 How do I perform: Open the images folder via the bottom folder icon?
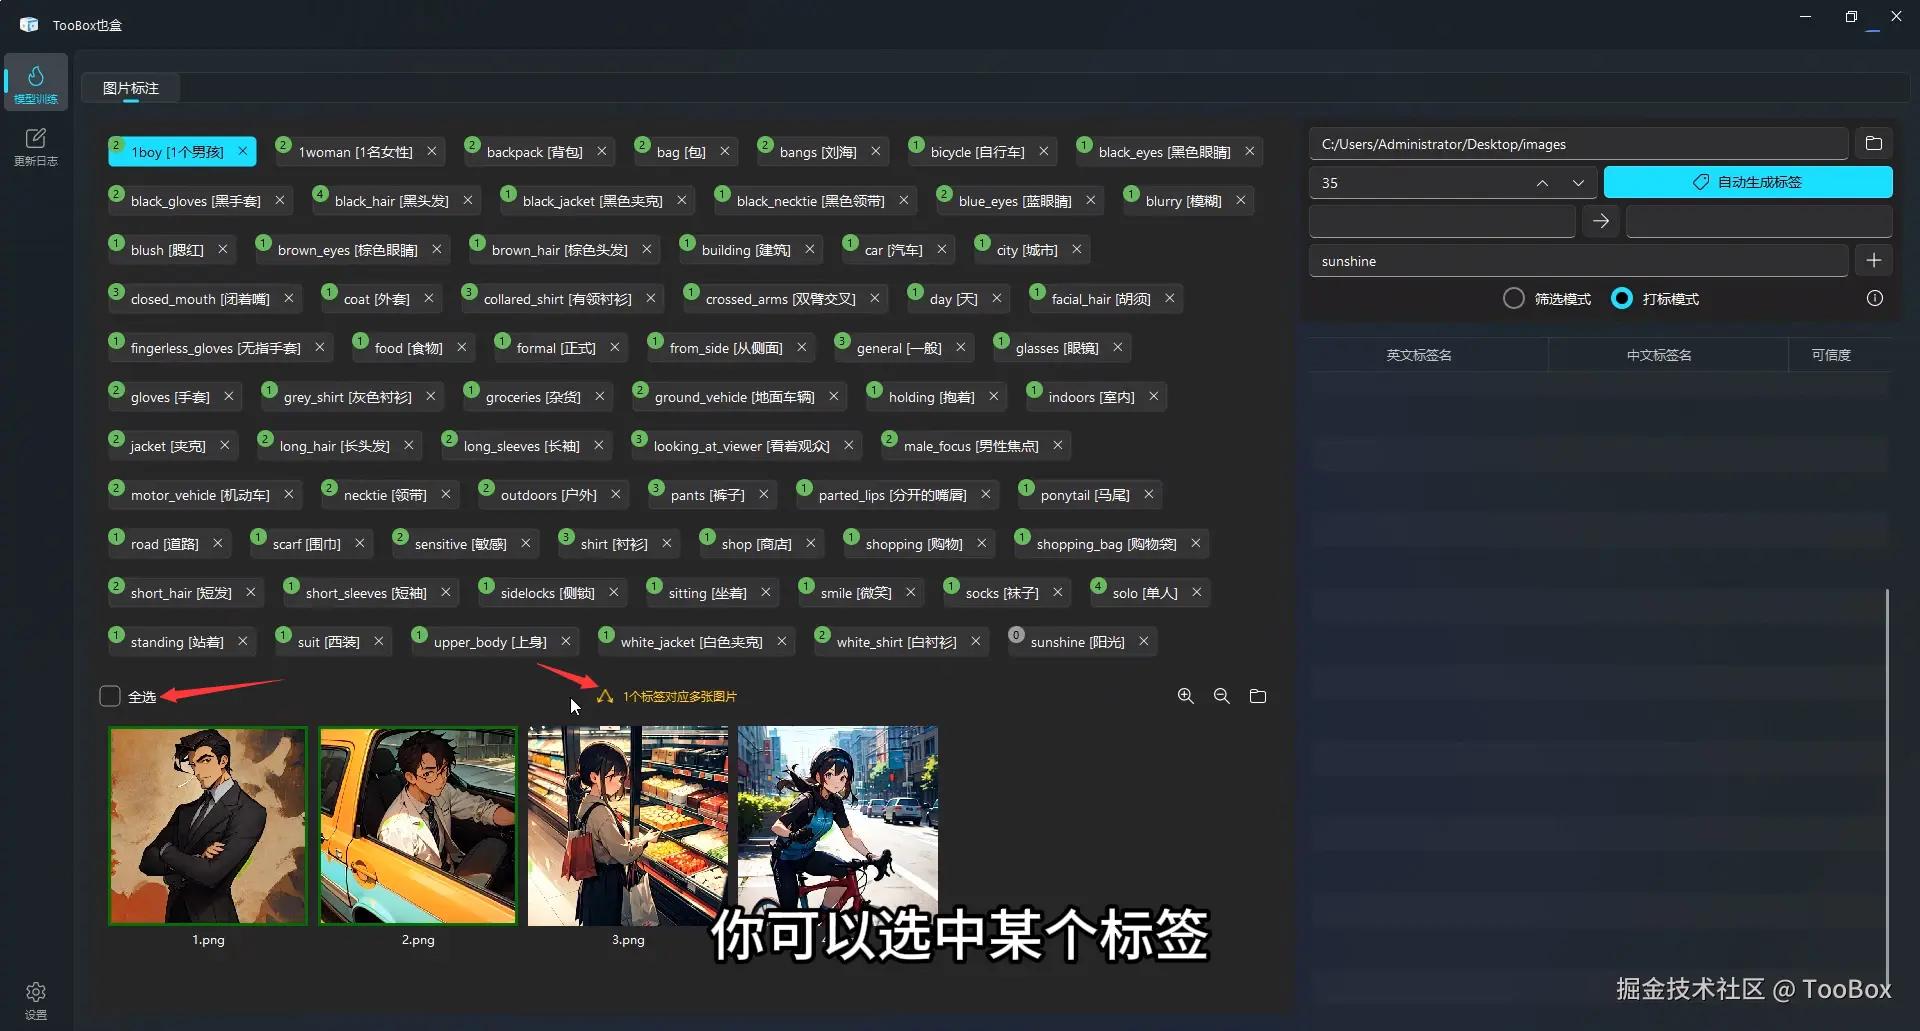click(1257, 695)
